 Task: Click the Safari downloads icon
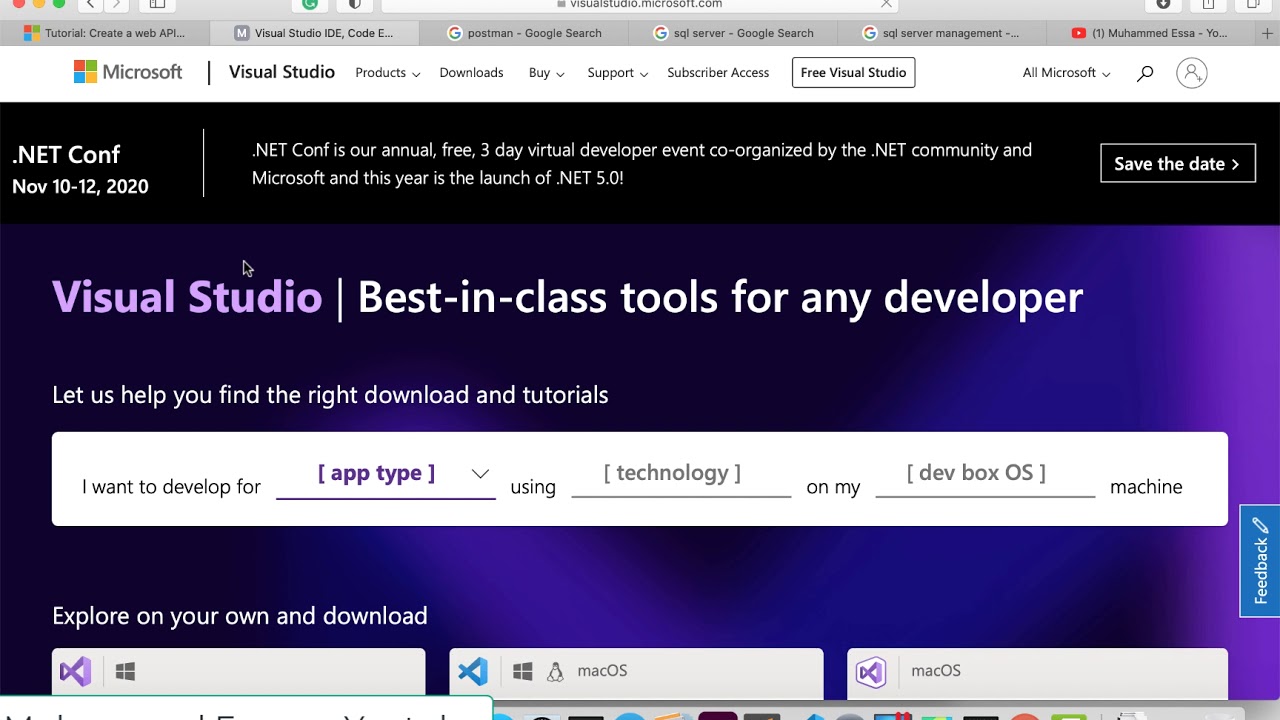click(1163, 4)
